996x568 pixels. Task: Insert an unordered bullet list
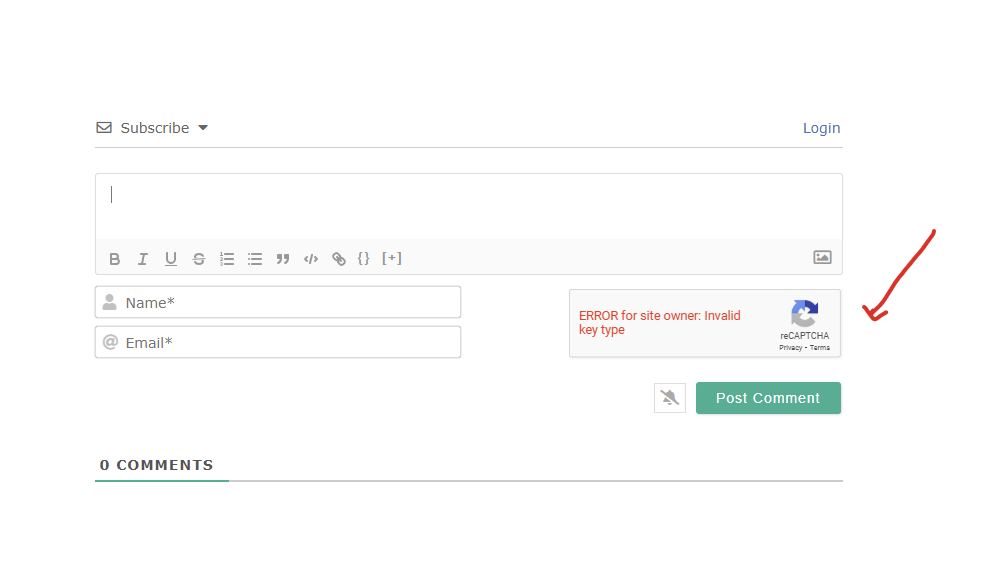click(255, 259)
